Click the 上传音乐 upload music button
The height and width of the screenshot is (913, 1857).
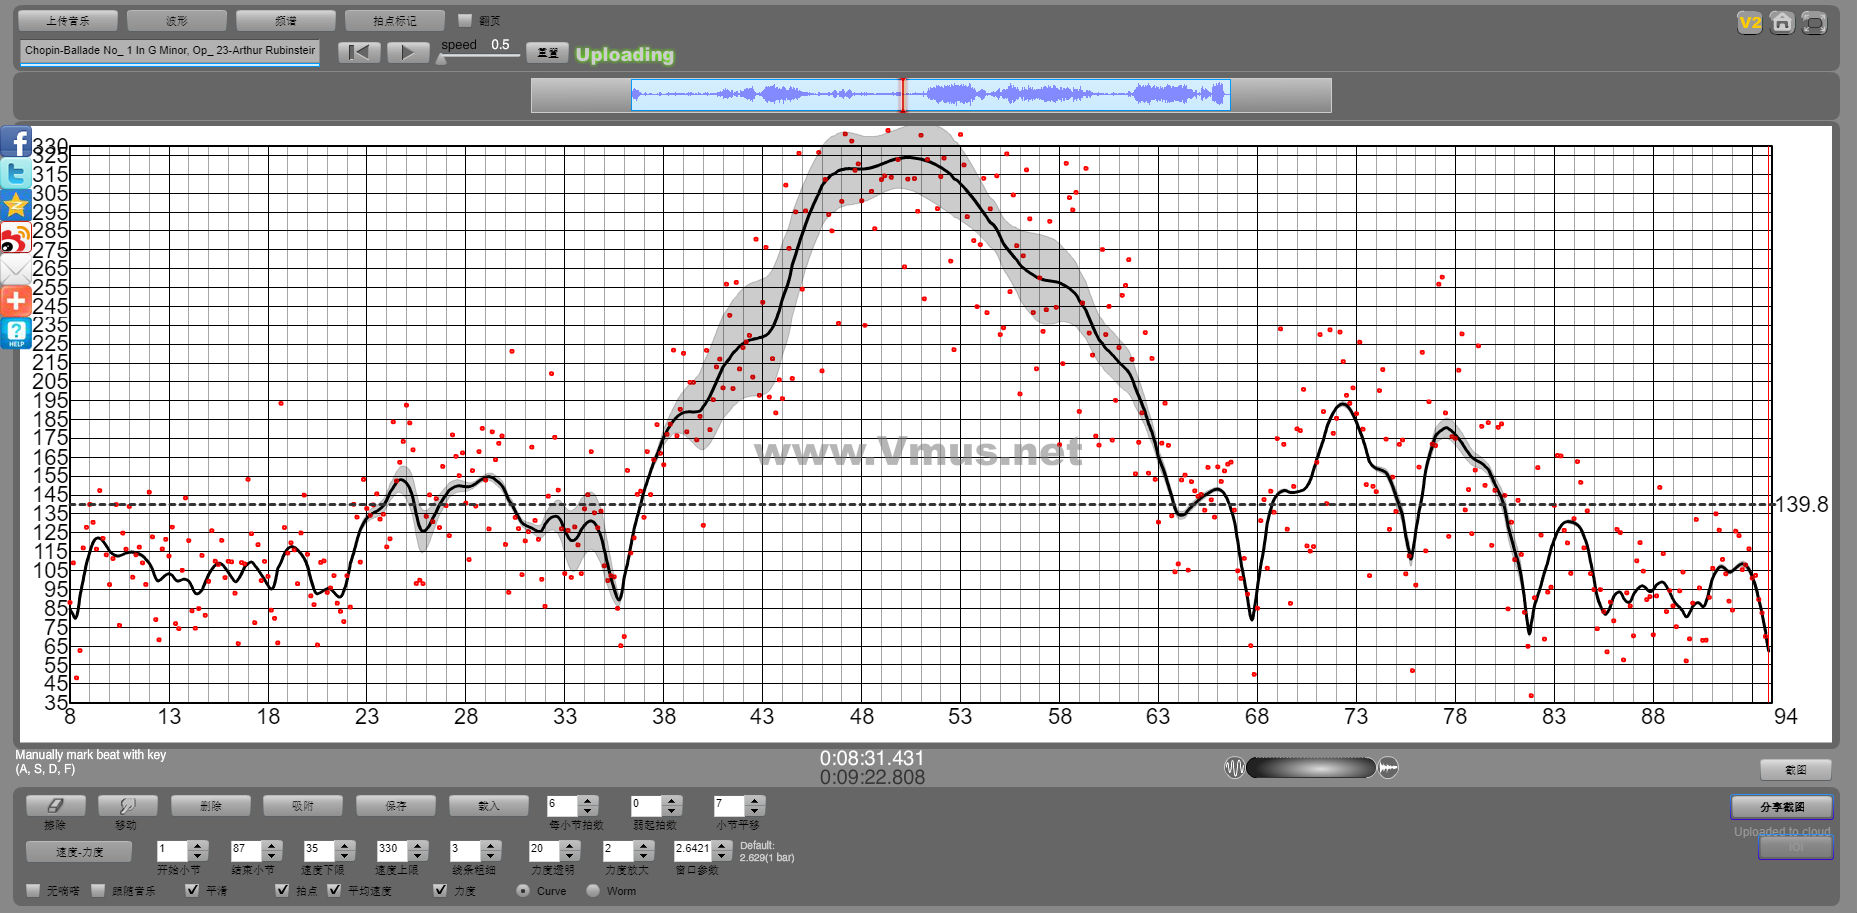tap(68, 20)
